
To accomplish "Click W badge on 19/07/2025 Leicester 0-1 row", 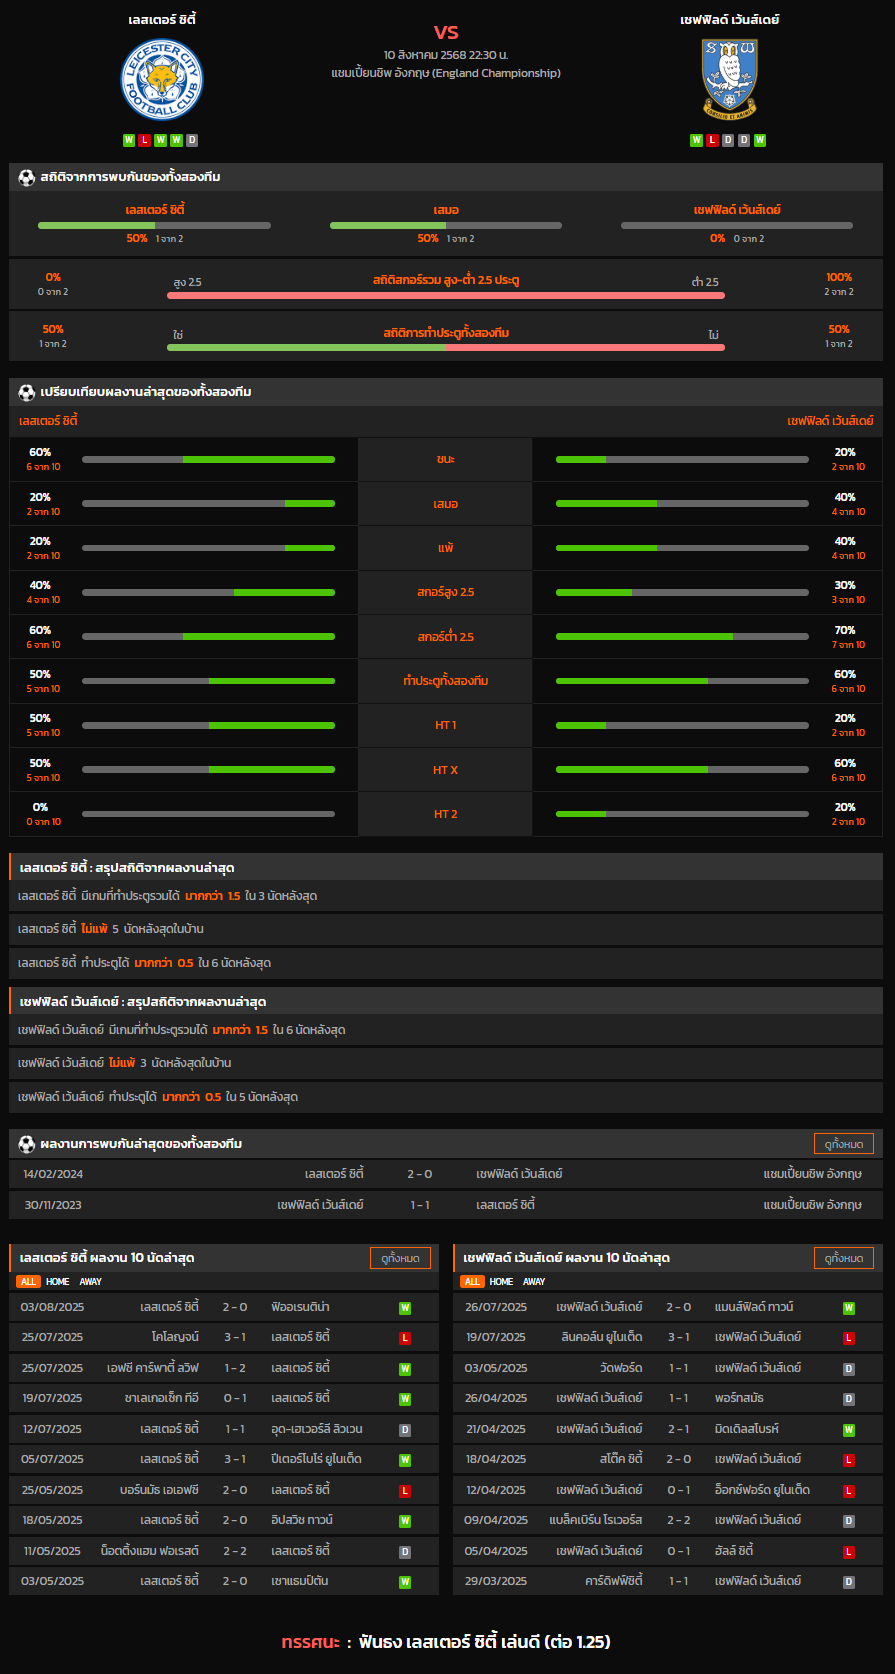I will 405,1399.
